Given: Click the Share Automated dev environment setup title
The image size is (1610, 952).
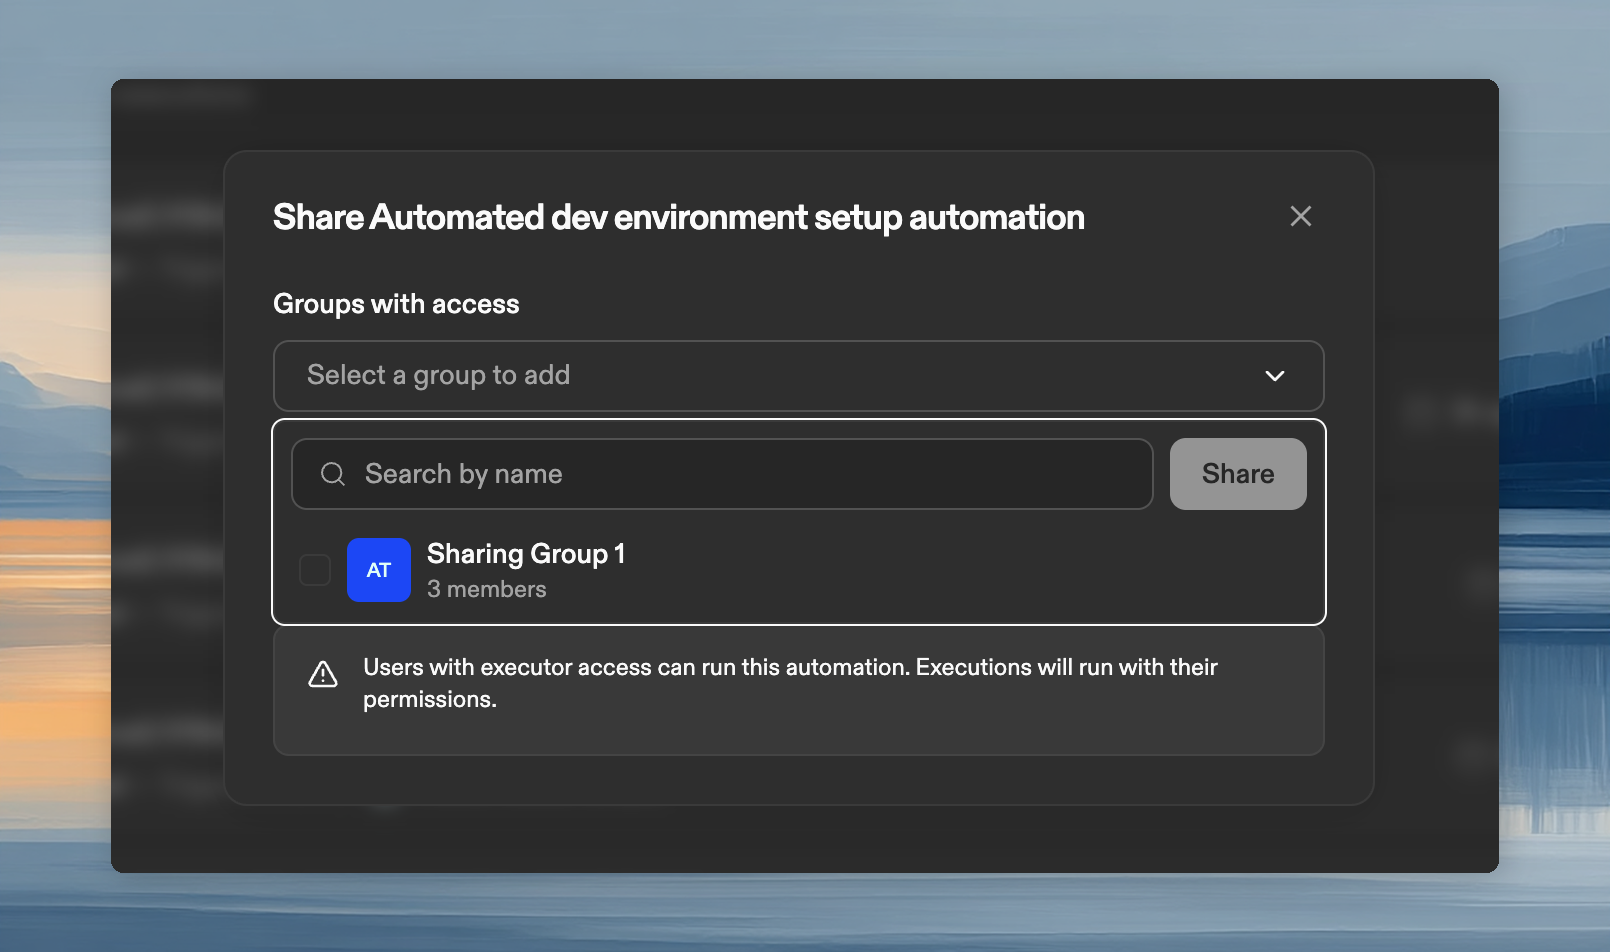Looking at the screenshot, I should coord(678,217).
